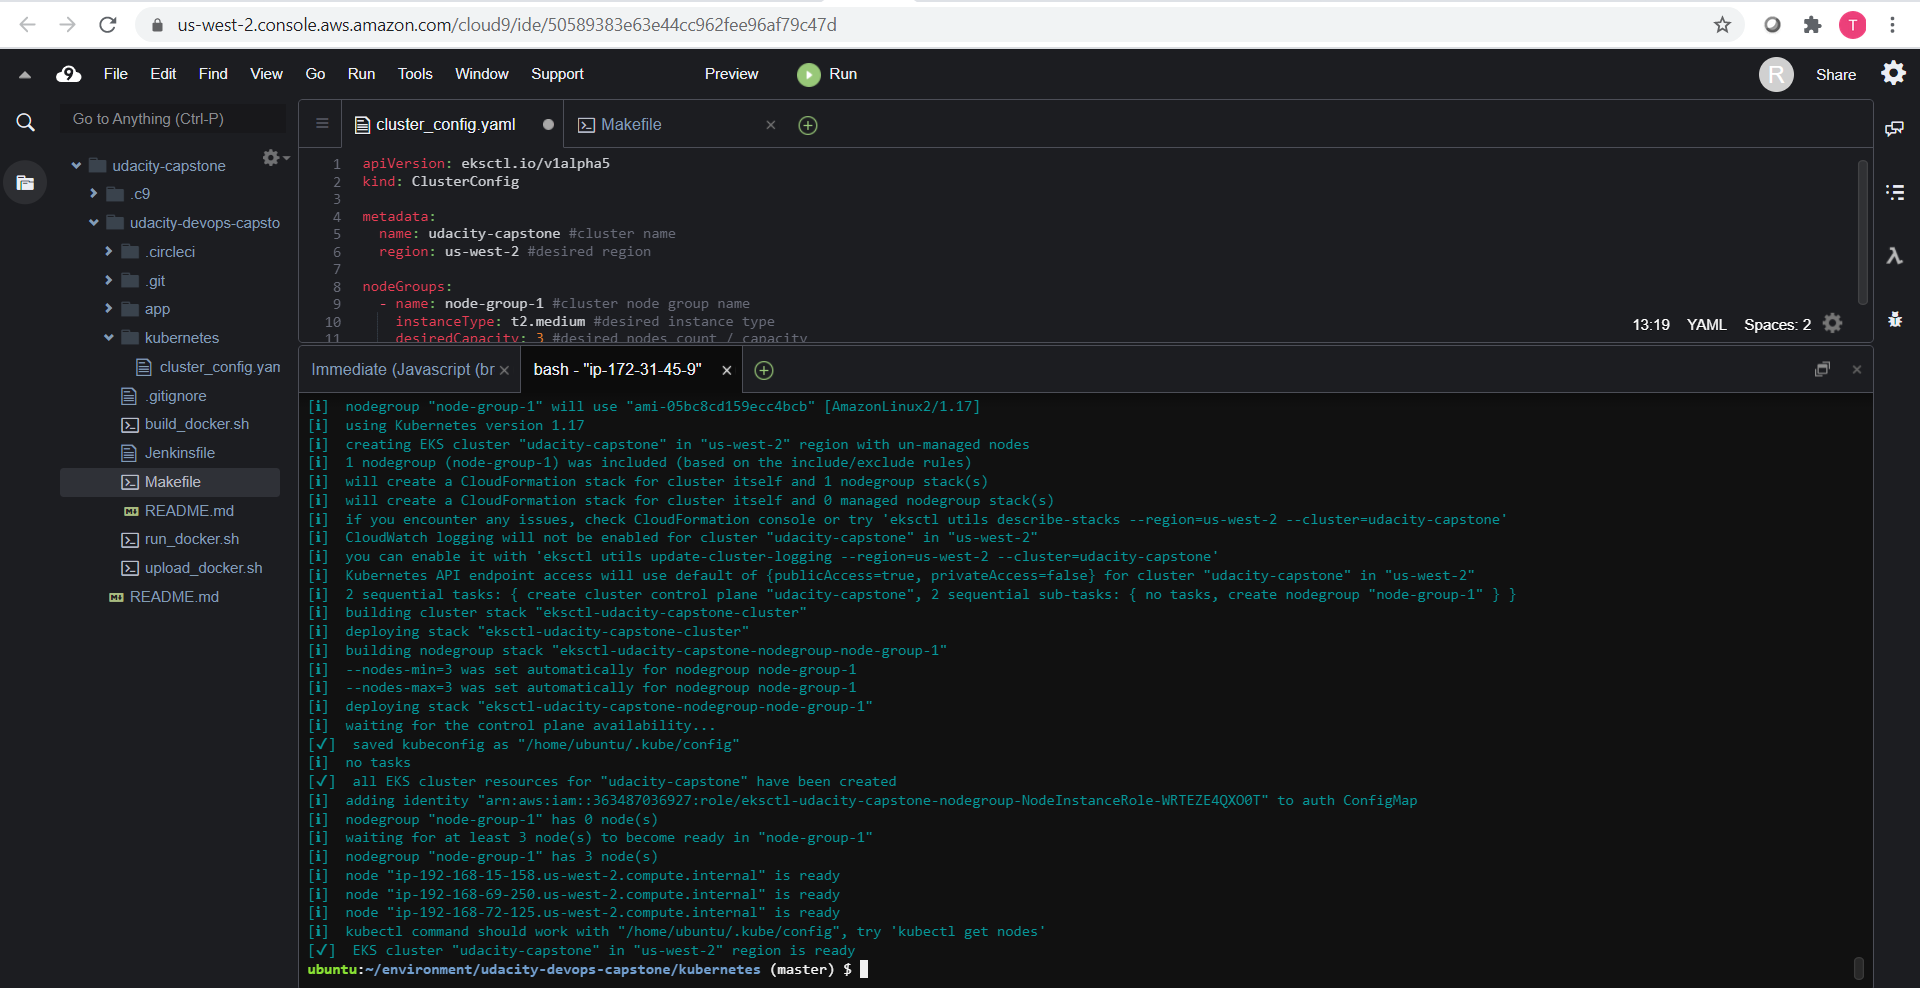This screenshot has height=988, width=1920.
Task: Open Chrome profile avatar T
Action: [1853, 25]
